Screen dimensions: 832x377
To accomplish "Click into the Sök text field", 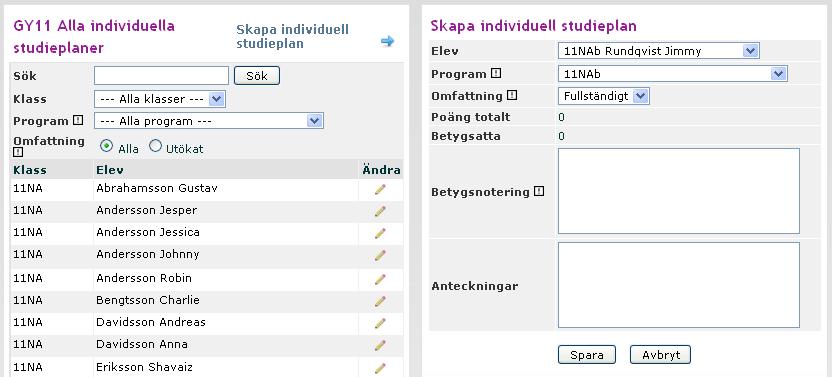I will pyautogui.click(x=161, y=75).
